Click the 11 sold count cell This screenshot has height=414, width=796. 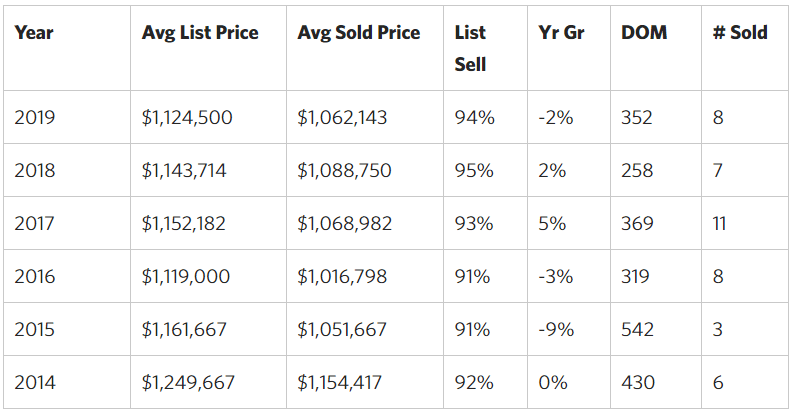tap(719, 223)
